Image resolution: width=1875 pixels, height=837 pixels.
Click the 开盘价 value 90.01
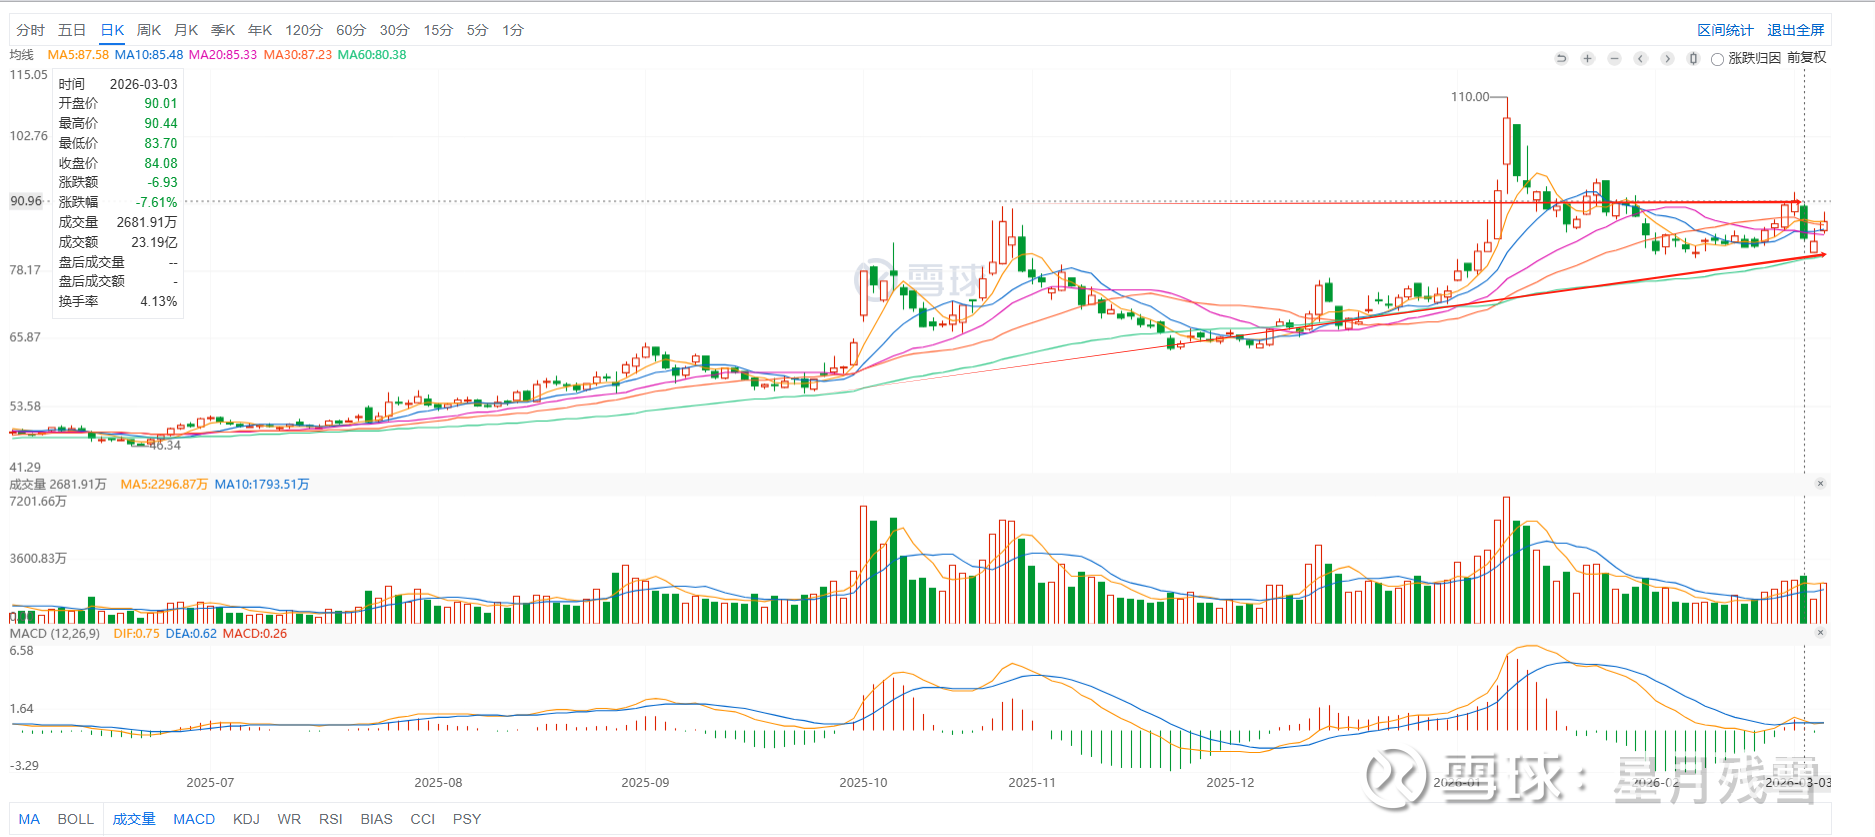161,103
